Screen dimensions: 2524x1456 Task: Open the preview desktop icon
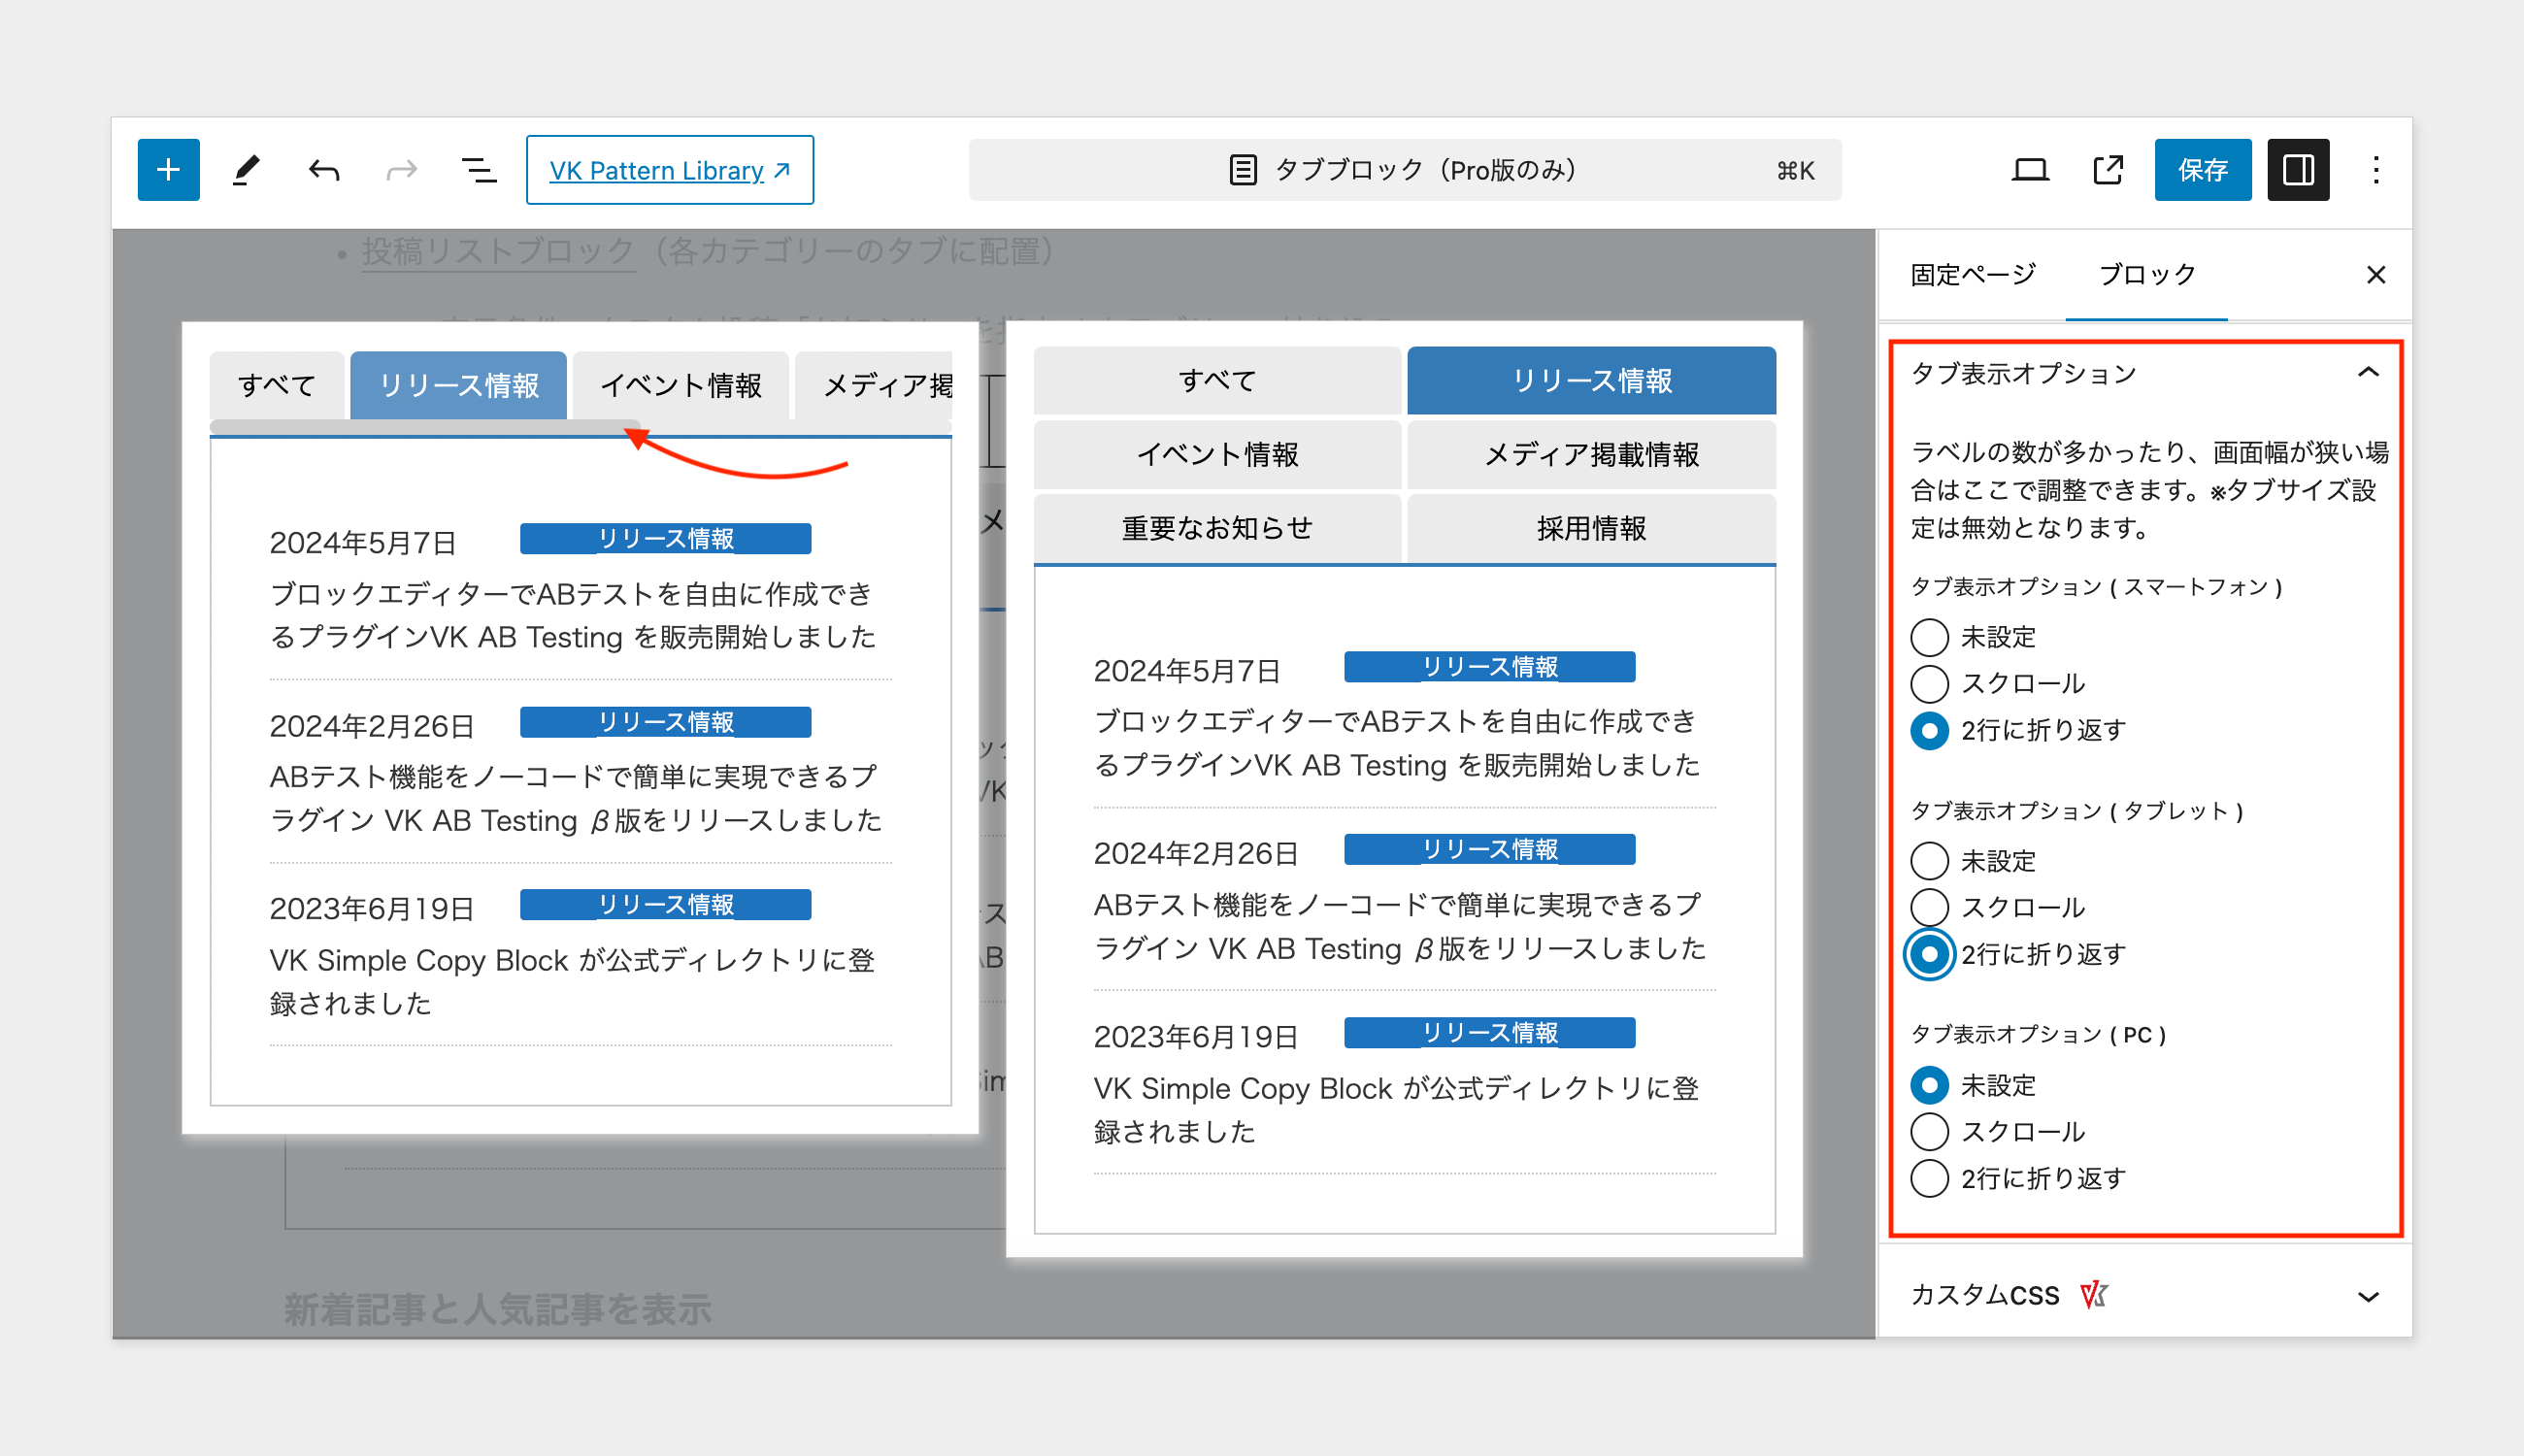pyautogui.click(x=2028, y=170)
